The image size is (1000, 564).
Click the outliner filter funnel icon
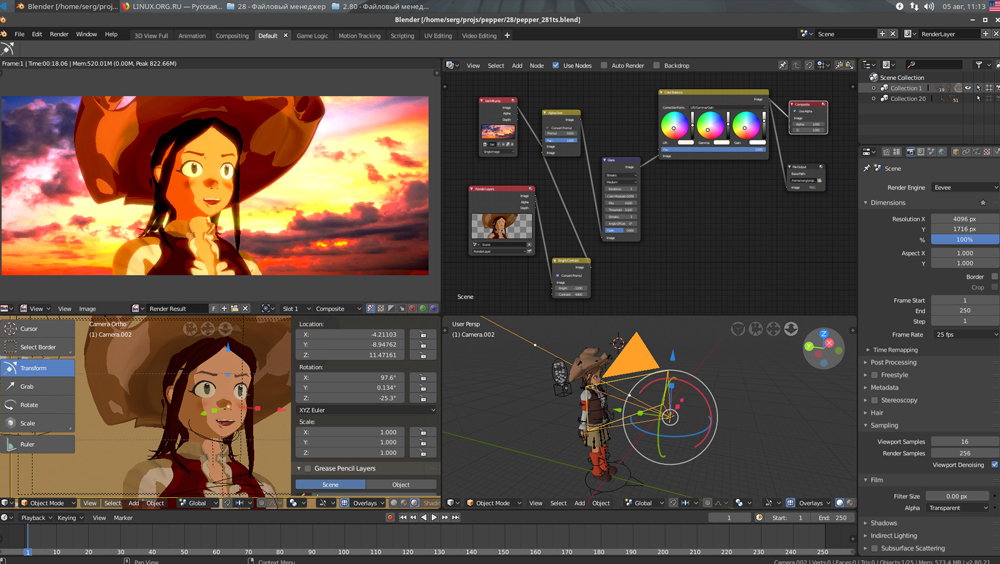(x=978, y=64)
